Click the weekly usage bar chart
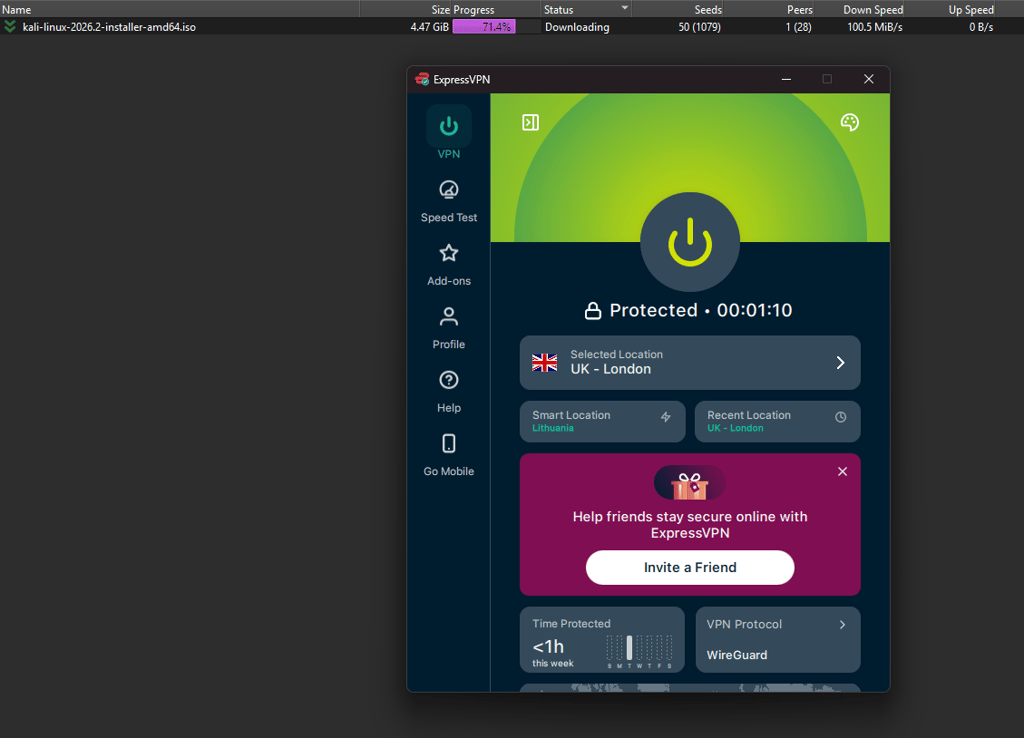The height and width of the screenshot is (738, 1024). click(639, 650)
